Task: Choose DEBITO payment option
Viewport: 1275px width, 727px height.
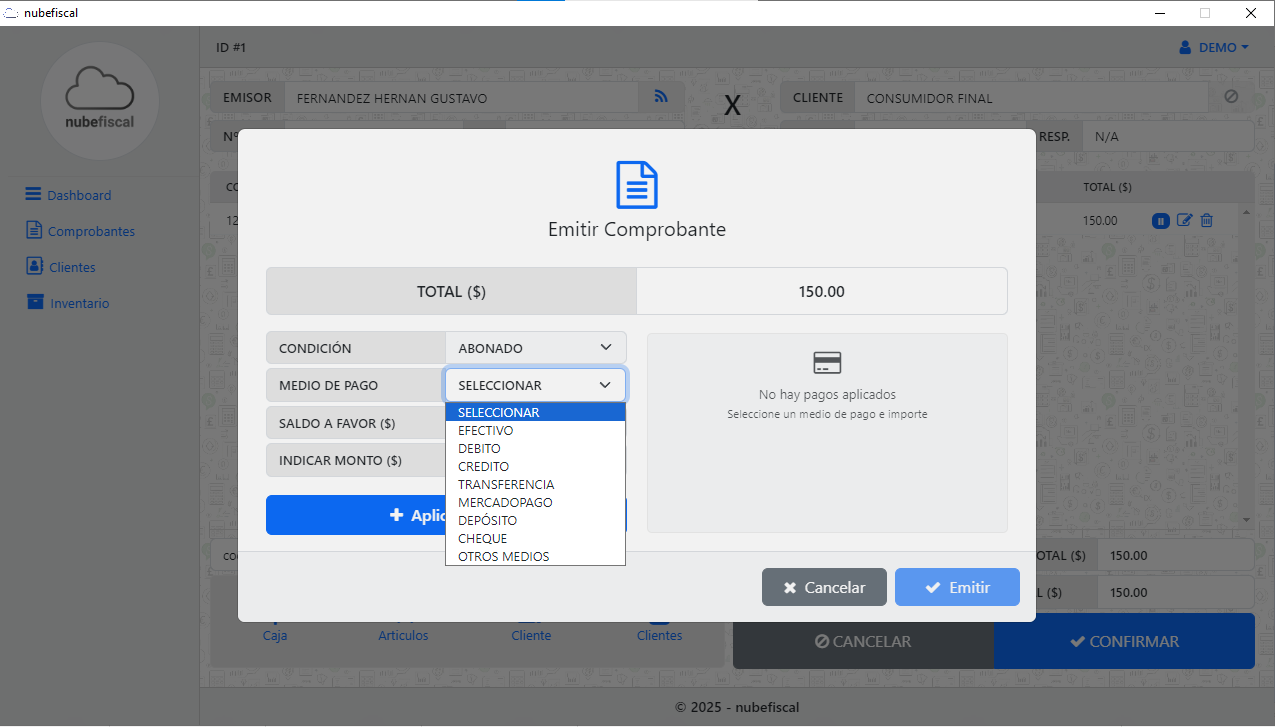Action: tap(480, 449)
